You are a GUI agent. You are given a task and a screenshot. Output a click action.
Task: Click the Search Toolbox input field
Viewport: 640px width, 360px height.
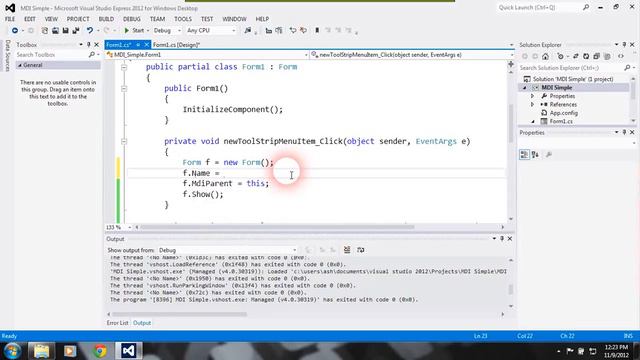pos(51,55)
